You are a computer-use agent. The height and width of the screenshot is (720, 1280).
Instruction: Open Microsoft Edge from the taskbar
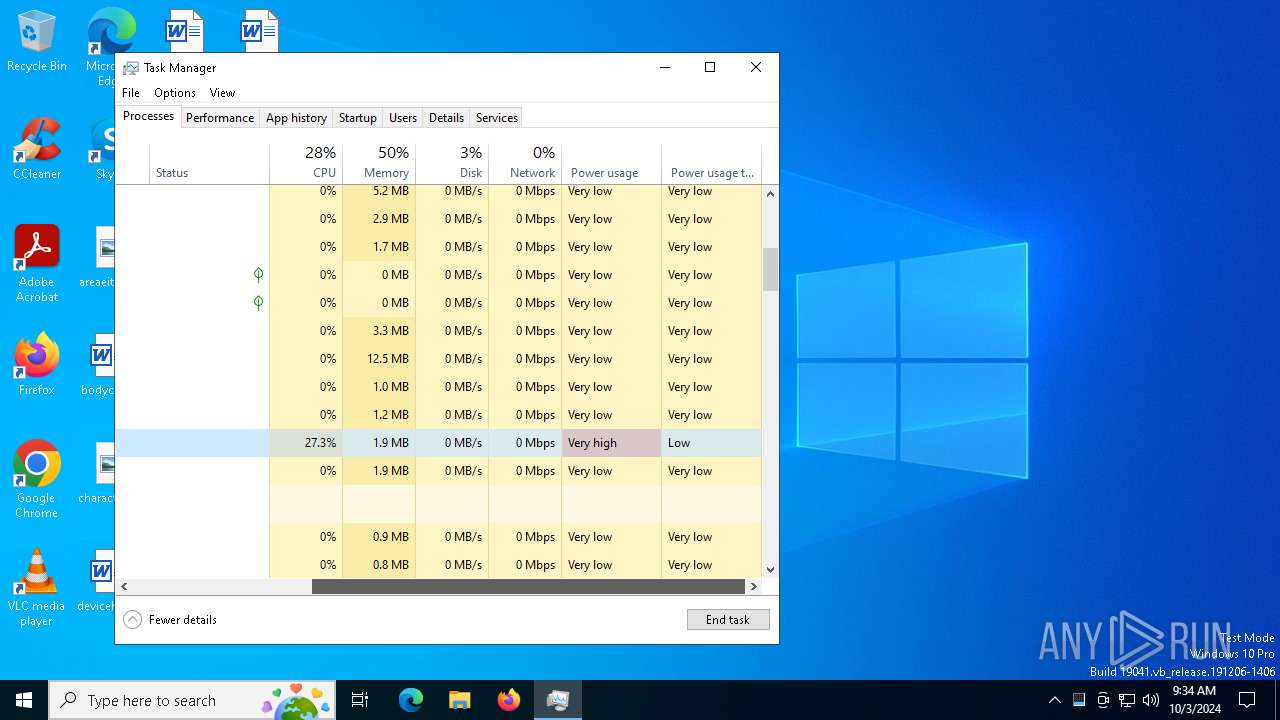tap(411, 700)
